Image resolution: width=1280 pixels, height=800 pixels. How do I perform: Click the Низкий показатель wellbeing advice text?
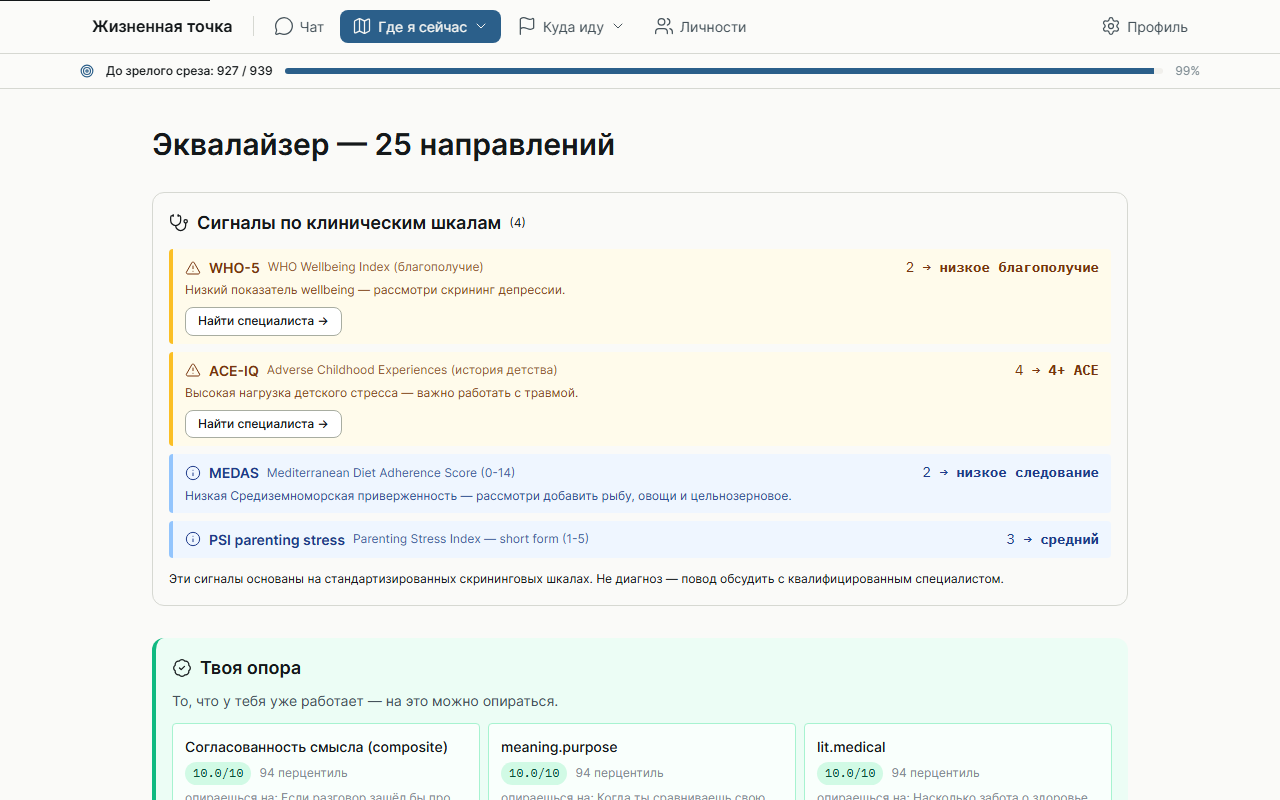[375, 290]
